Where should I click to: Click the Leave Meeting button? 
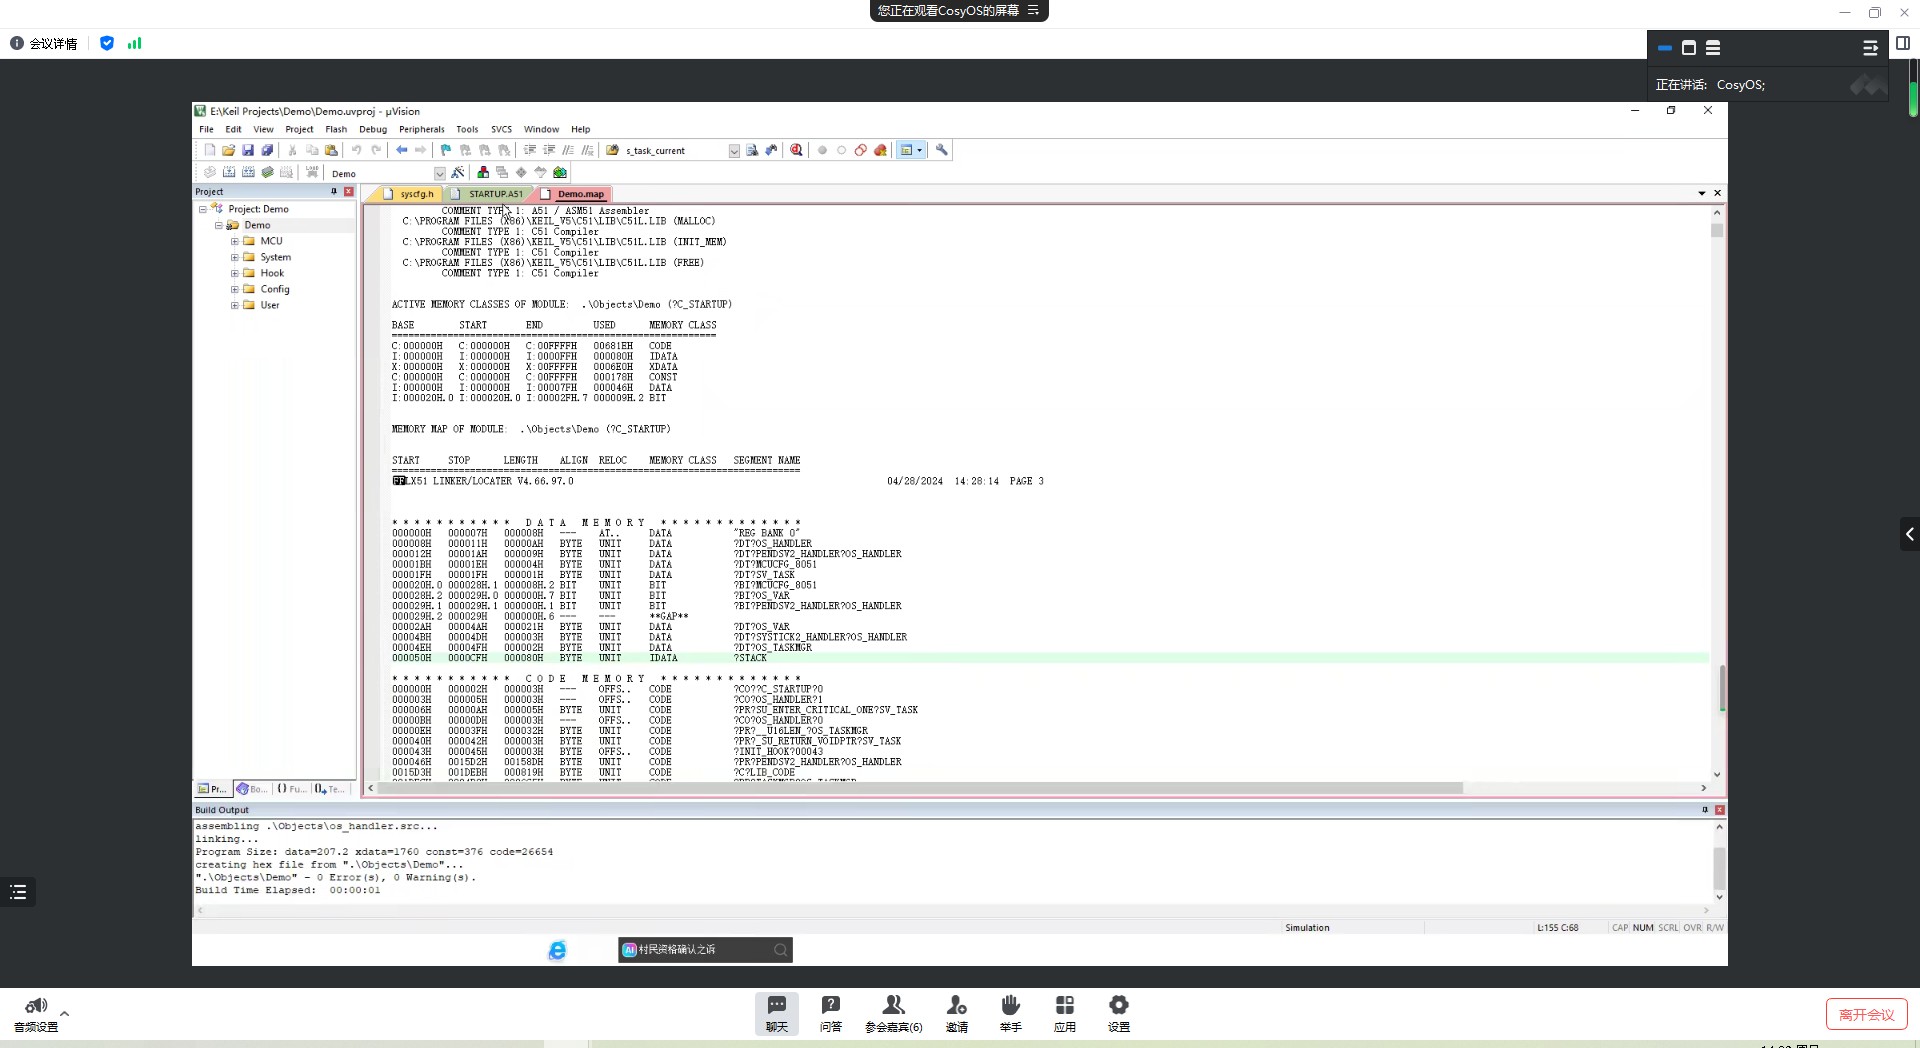point(1866,1014)
